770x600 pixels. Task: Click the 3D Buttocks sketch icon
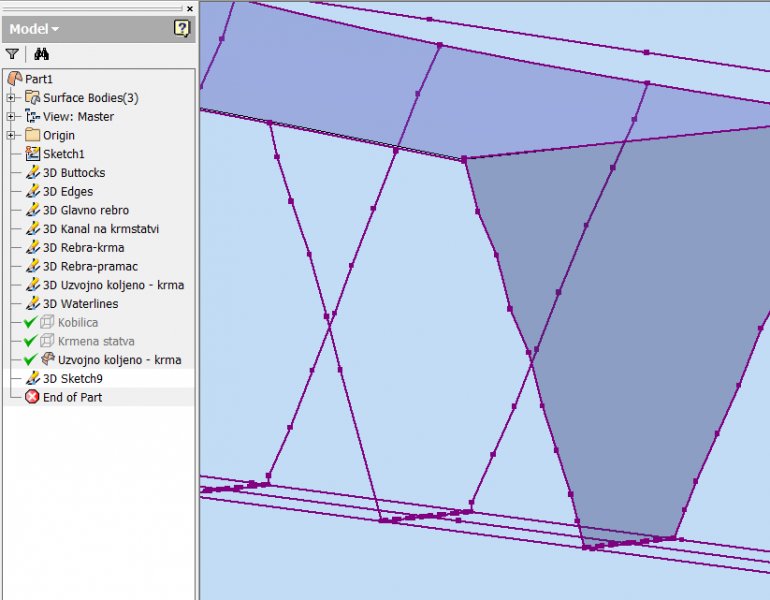pos(32,173)
